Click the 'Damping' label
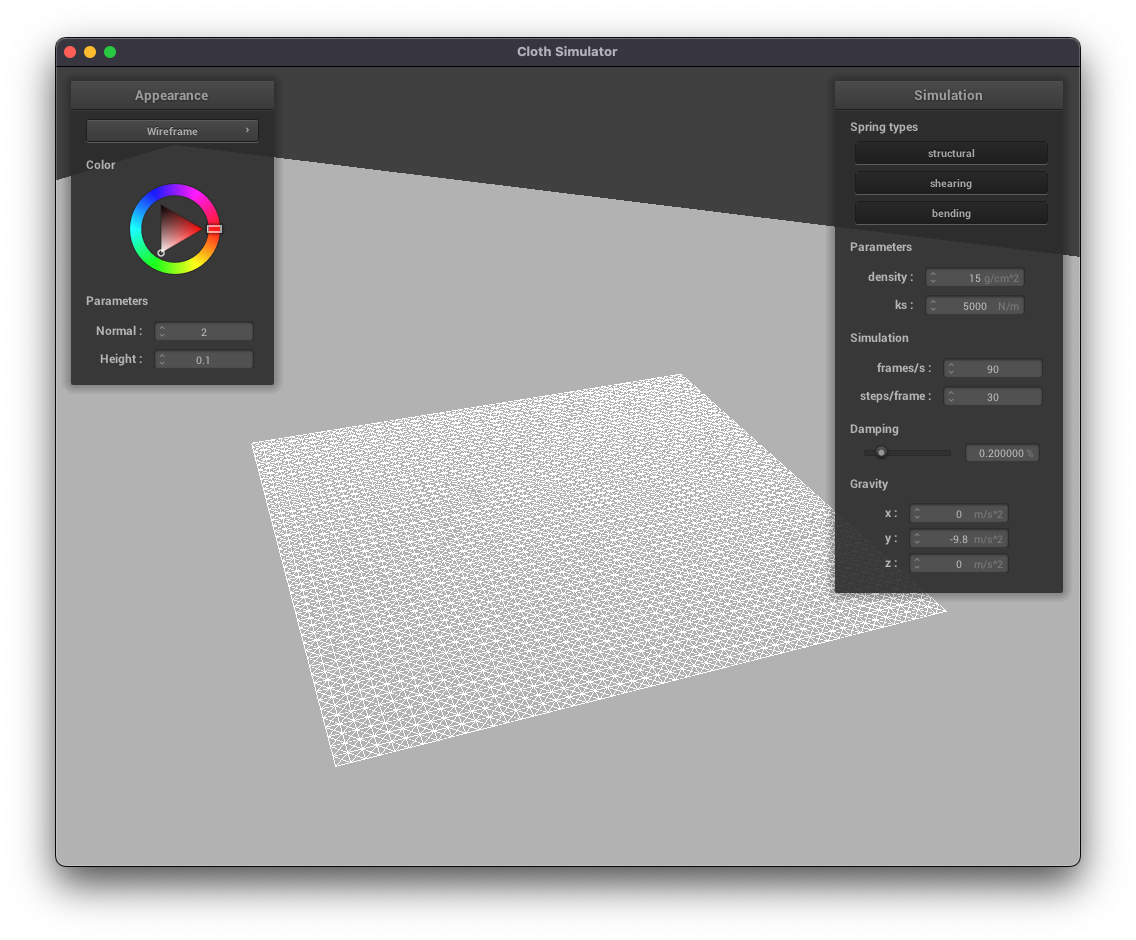The width and height of the screenshot is (1136, 940). point(874,429)
